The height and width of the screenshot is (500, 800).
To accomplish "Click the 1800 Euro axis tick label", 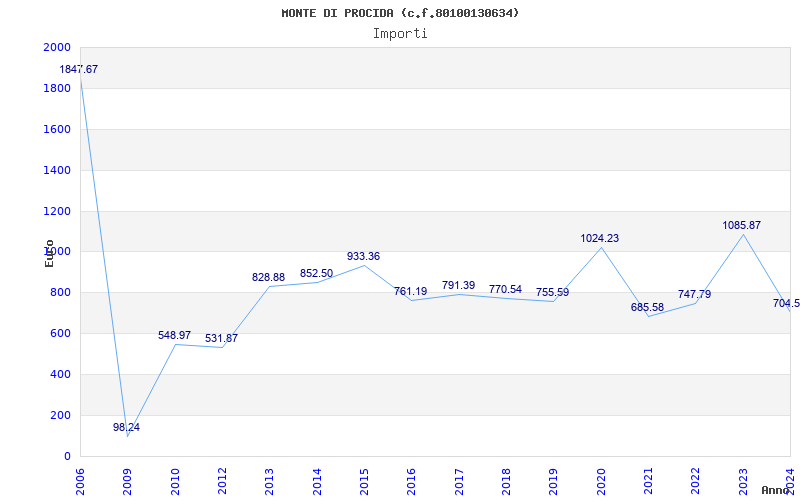I will pyautogui.click(x=57, y=88).
